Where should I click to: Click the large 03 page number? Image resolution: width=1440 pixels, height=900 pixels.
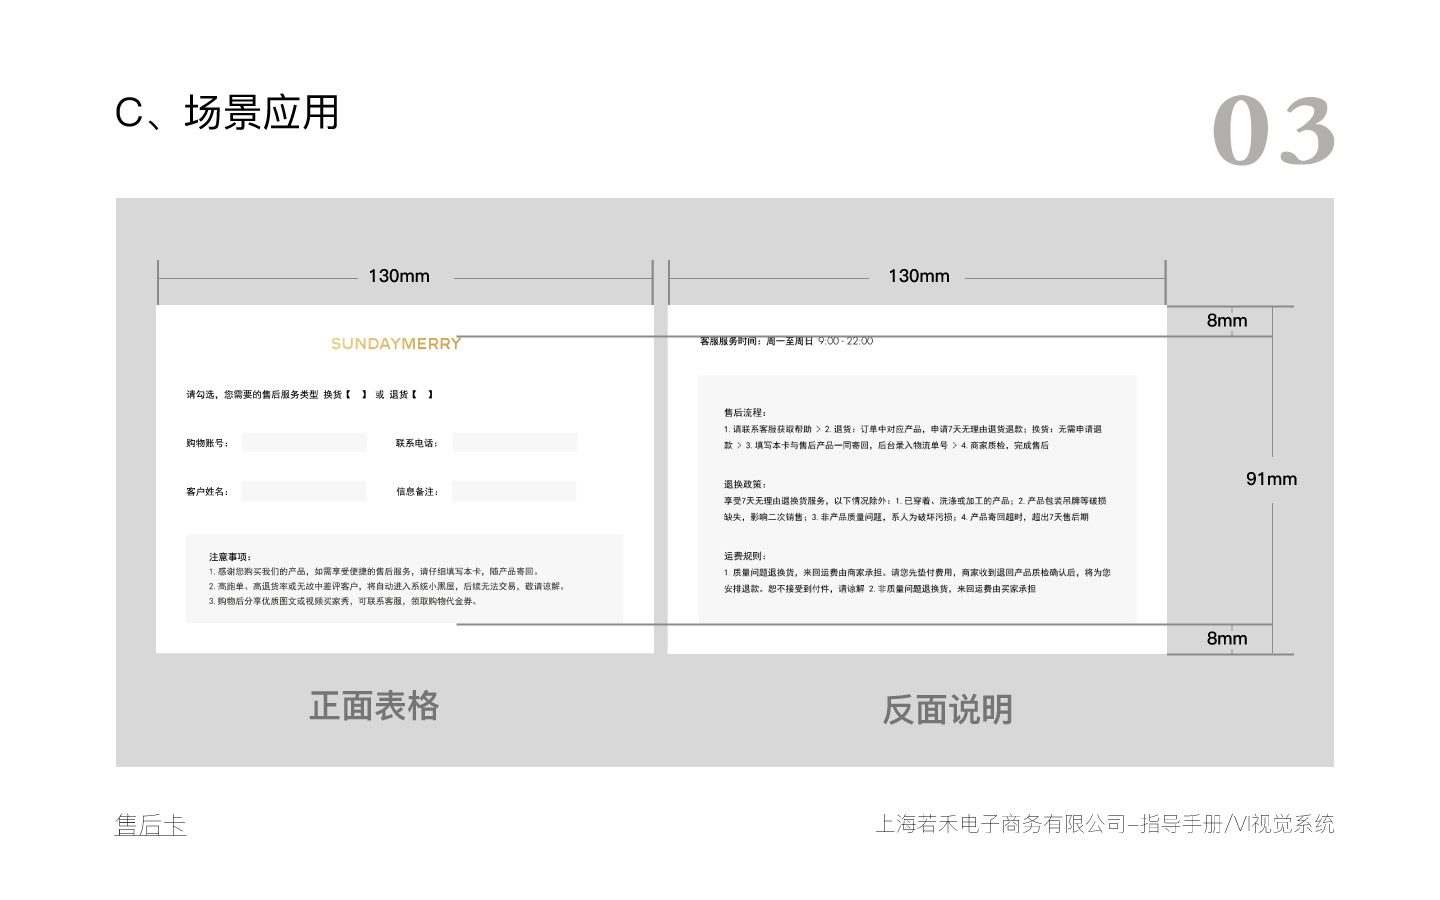pyautogui.click(x=1273, y=132)
